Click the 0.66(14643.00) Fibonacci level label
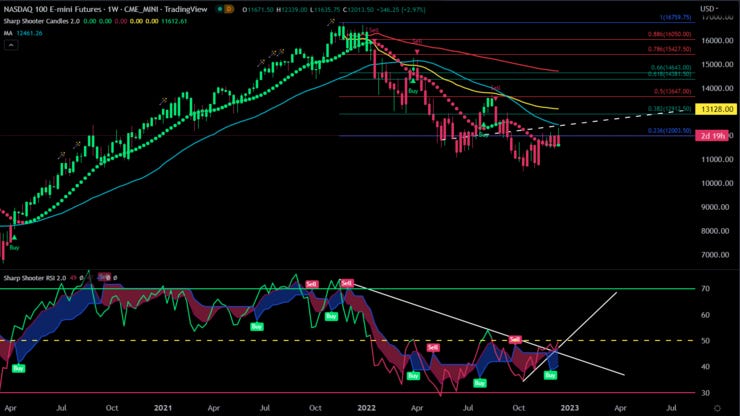Image resolution: width=740 pixels, height=416 pixels. (x=671, y=68)
